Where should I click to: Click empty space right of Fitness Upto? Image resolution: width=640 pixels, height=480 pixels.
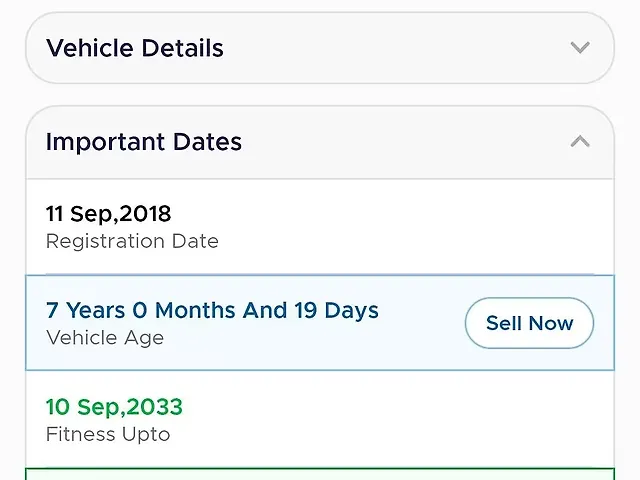420,420
